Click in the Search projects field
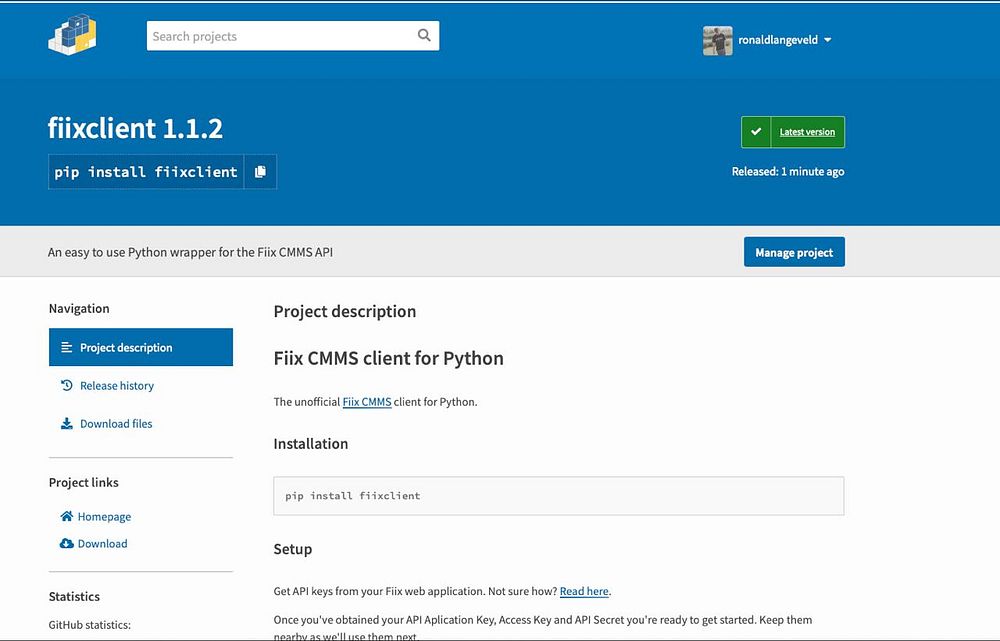This screenshot has height=641, width=1000. click(280, 36)
